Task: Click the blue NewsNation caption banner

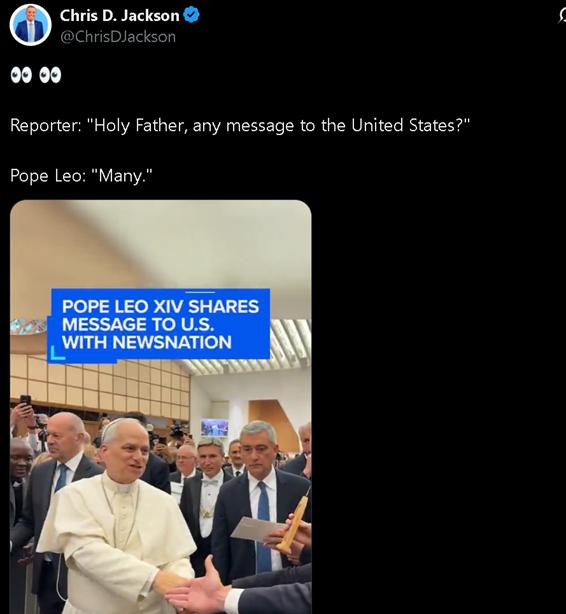Action: pos(159,324)
